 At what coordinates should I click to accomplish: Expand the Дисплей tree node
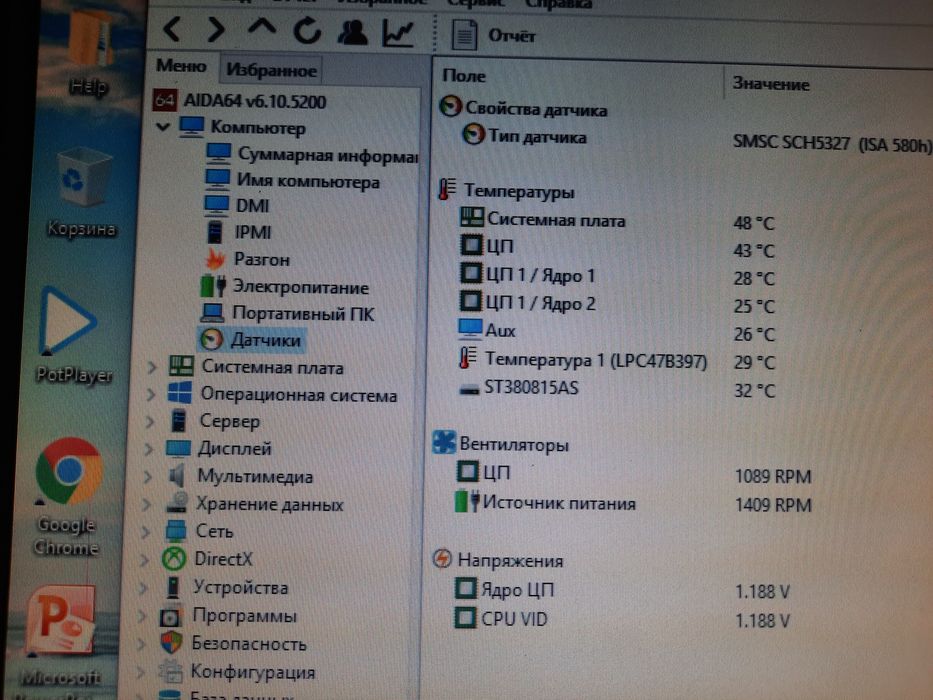click(x=148, y=449)
